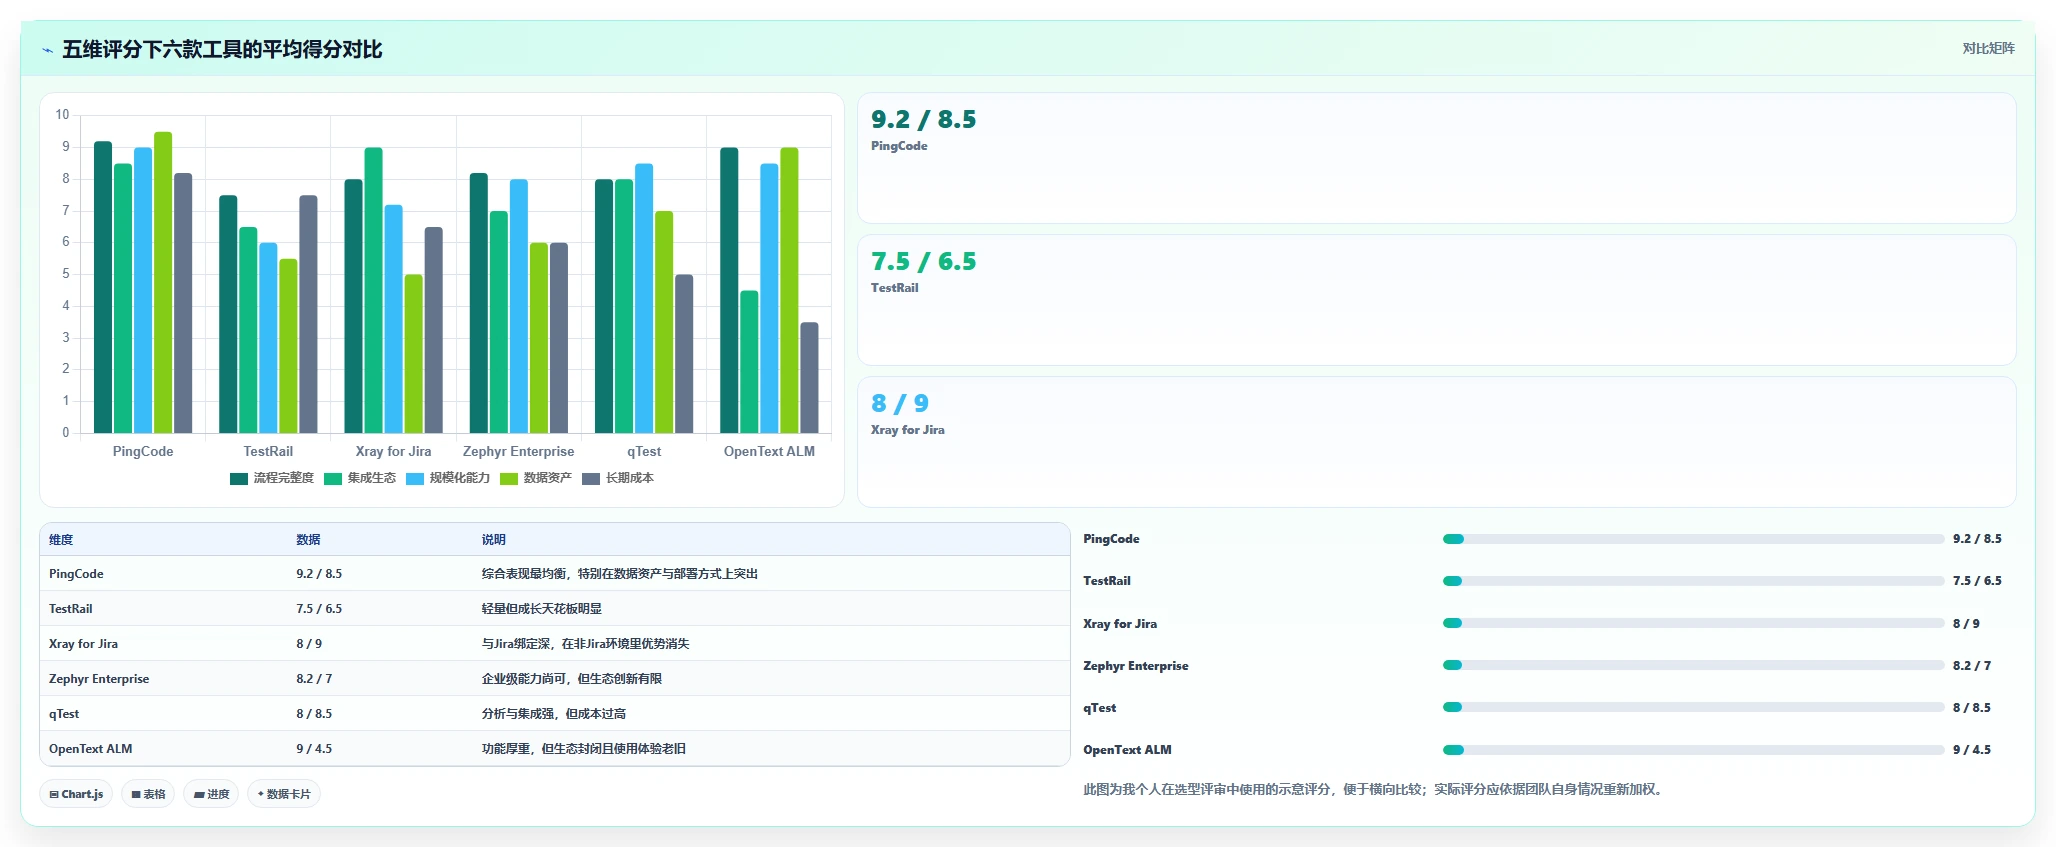Click TestRail's dark green 流程完整度 bar
Image resolution: width=2056 pixels, height=847 pixels.
[x=228, y=314]
